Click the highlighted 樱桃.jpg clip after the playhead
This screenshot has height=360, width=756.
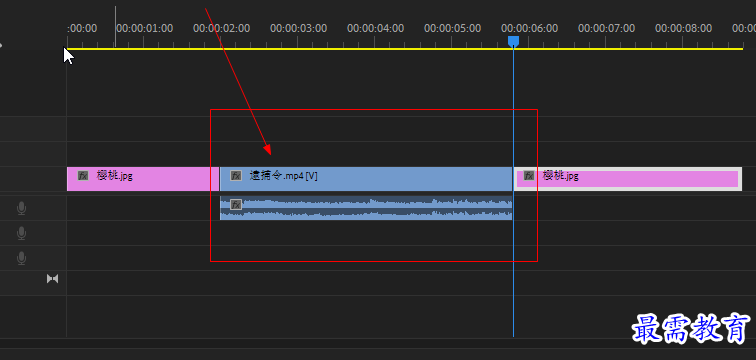coord(628,179)
